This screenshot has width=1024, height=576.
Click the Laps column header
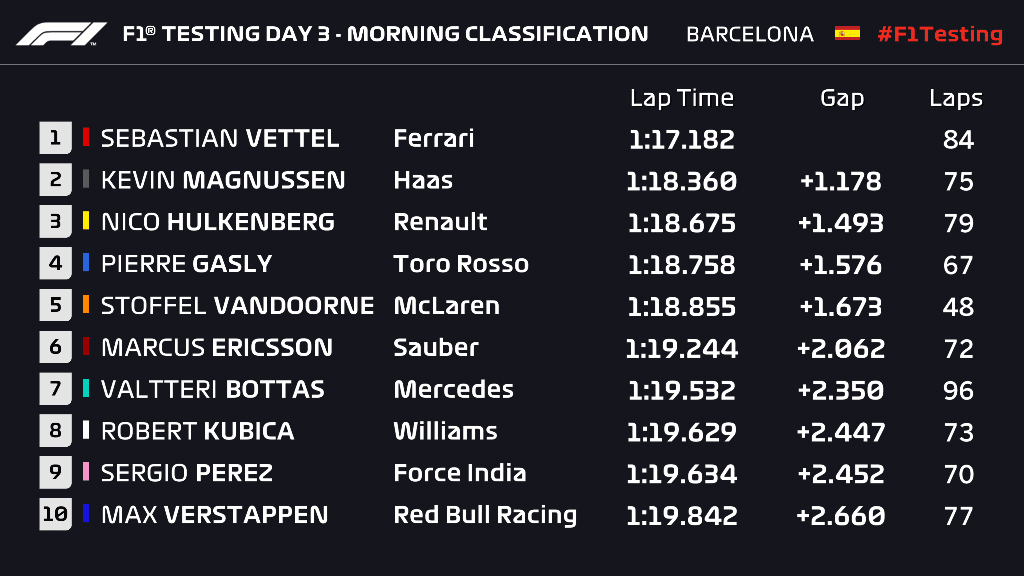pos(955,98)
